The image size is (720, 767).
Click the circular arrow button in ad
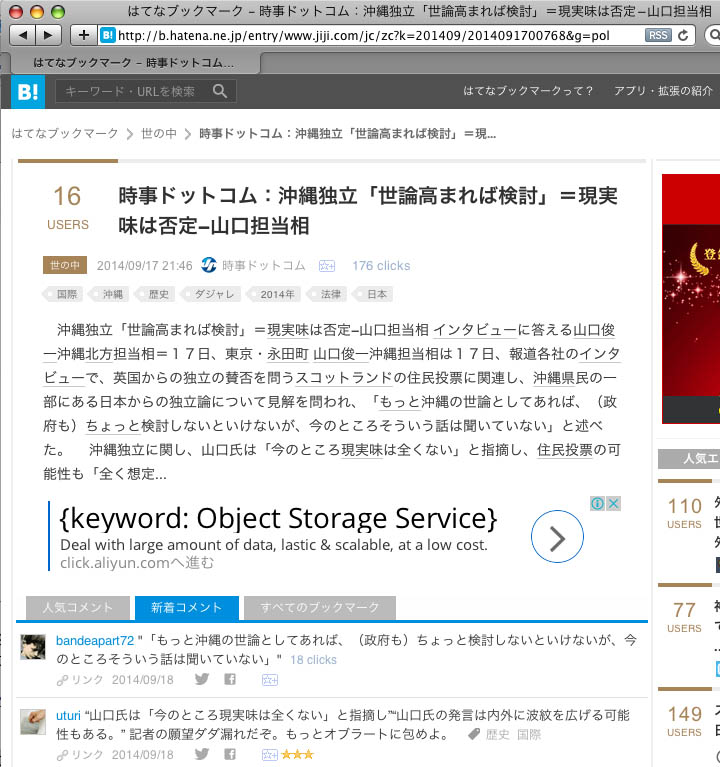pos(557,537)
